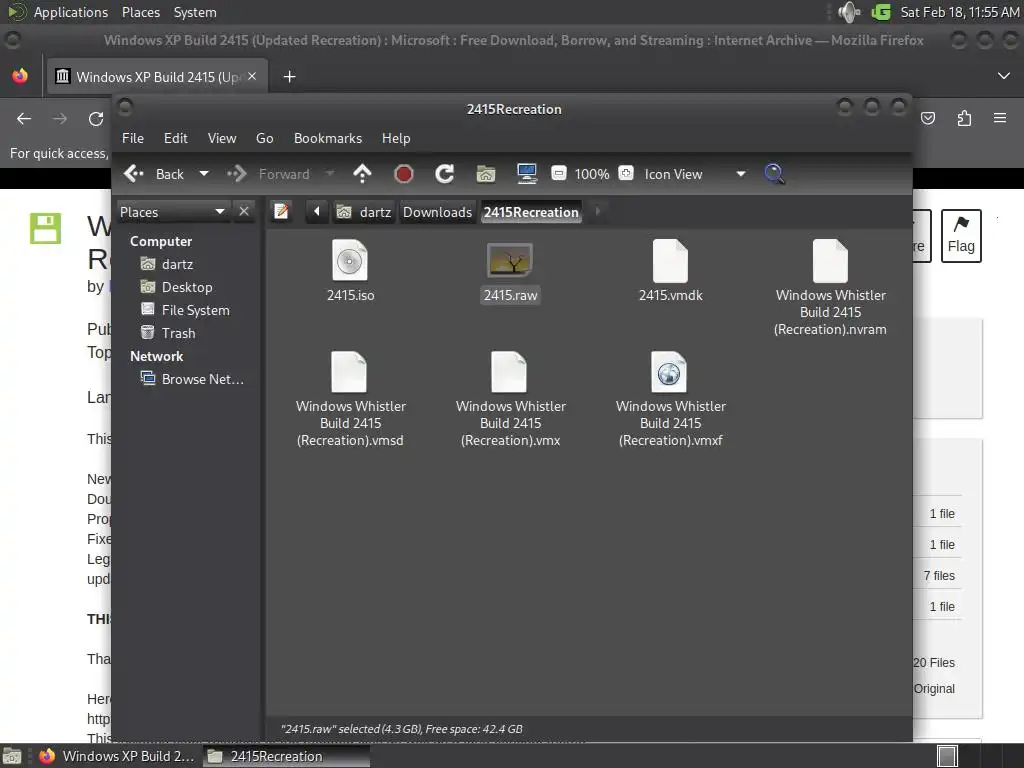Screen dimensions: 1024x768
Task: List all Firefox tabs with the chevron
Action: tap(1004, 76)
